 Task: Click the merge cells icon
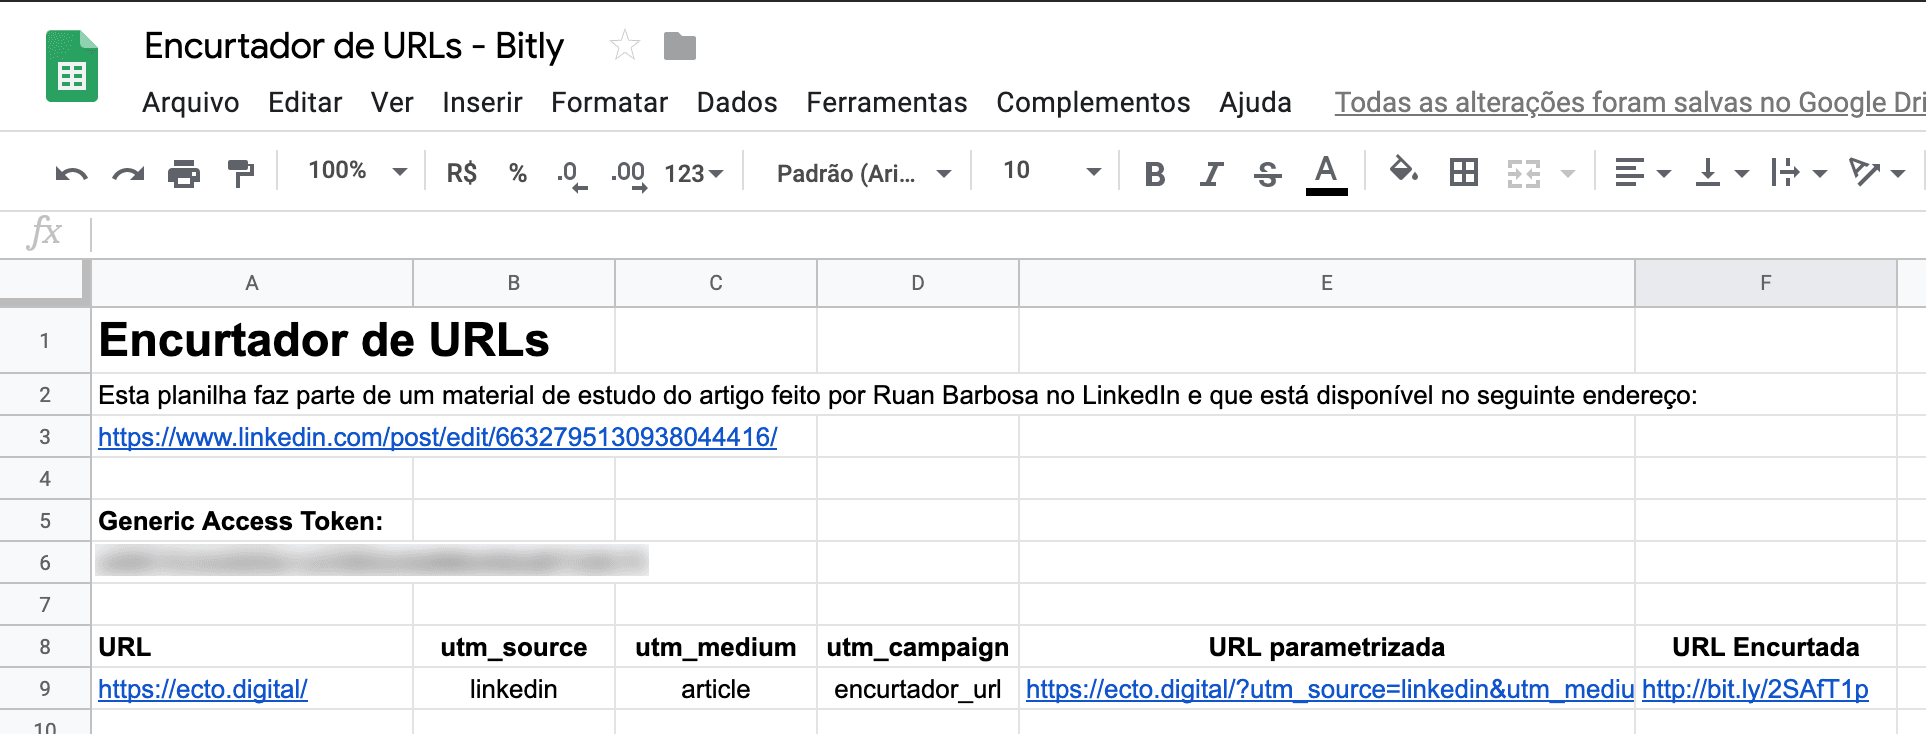[x=1524, y=174]
